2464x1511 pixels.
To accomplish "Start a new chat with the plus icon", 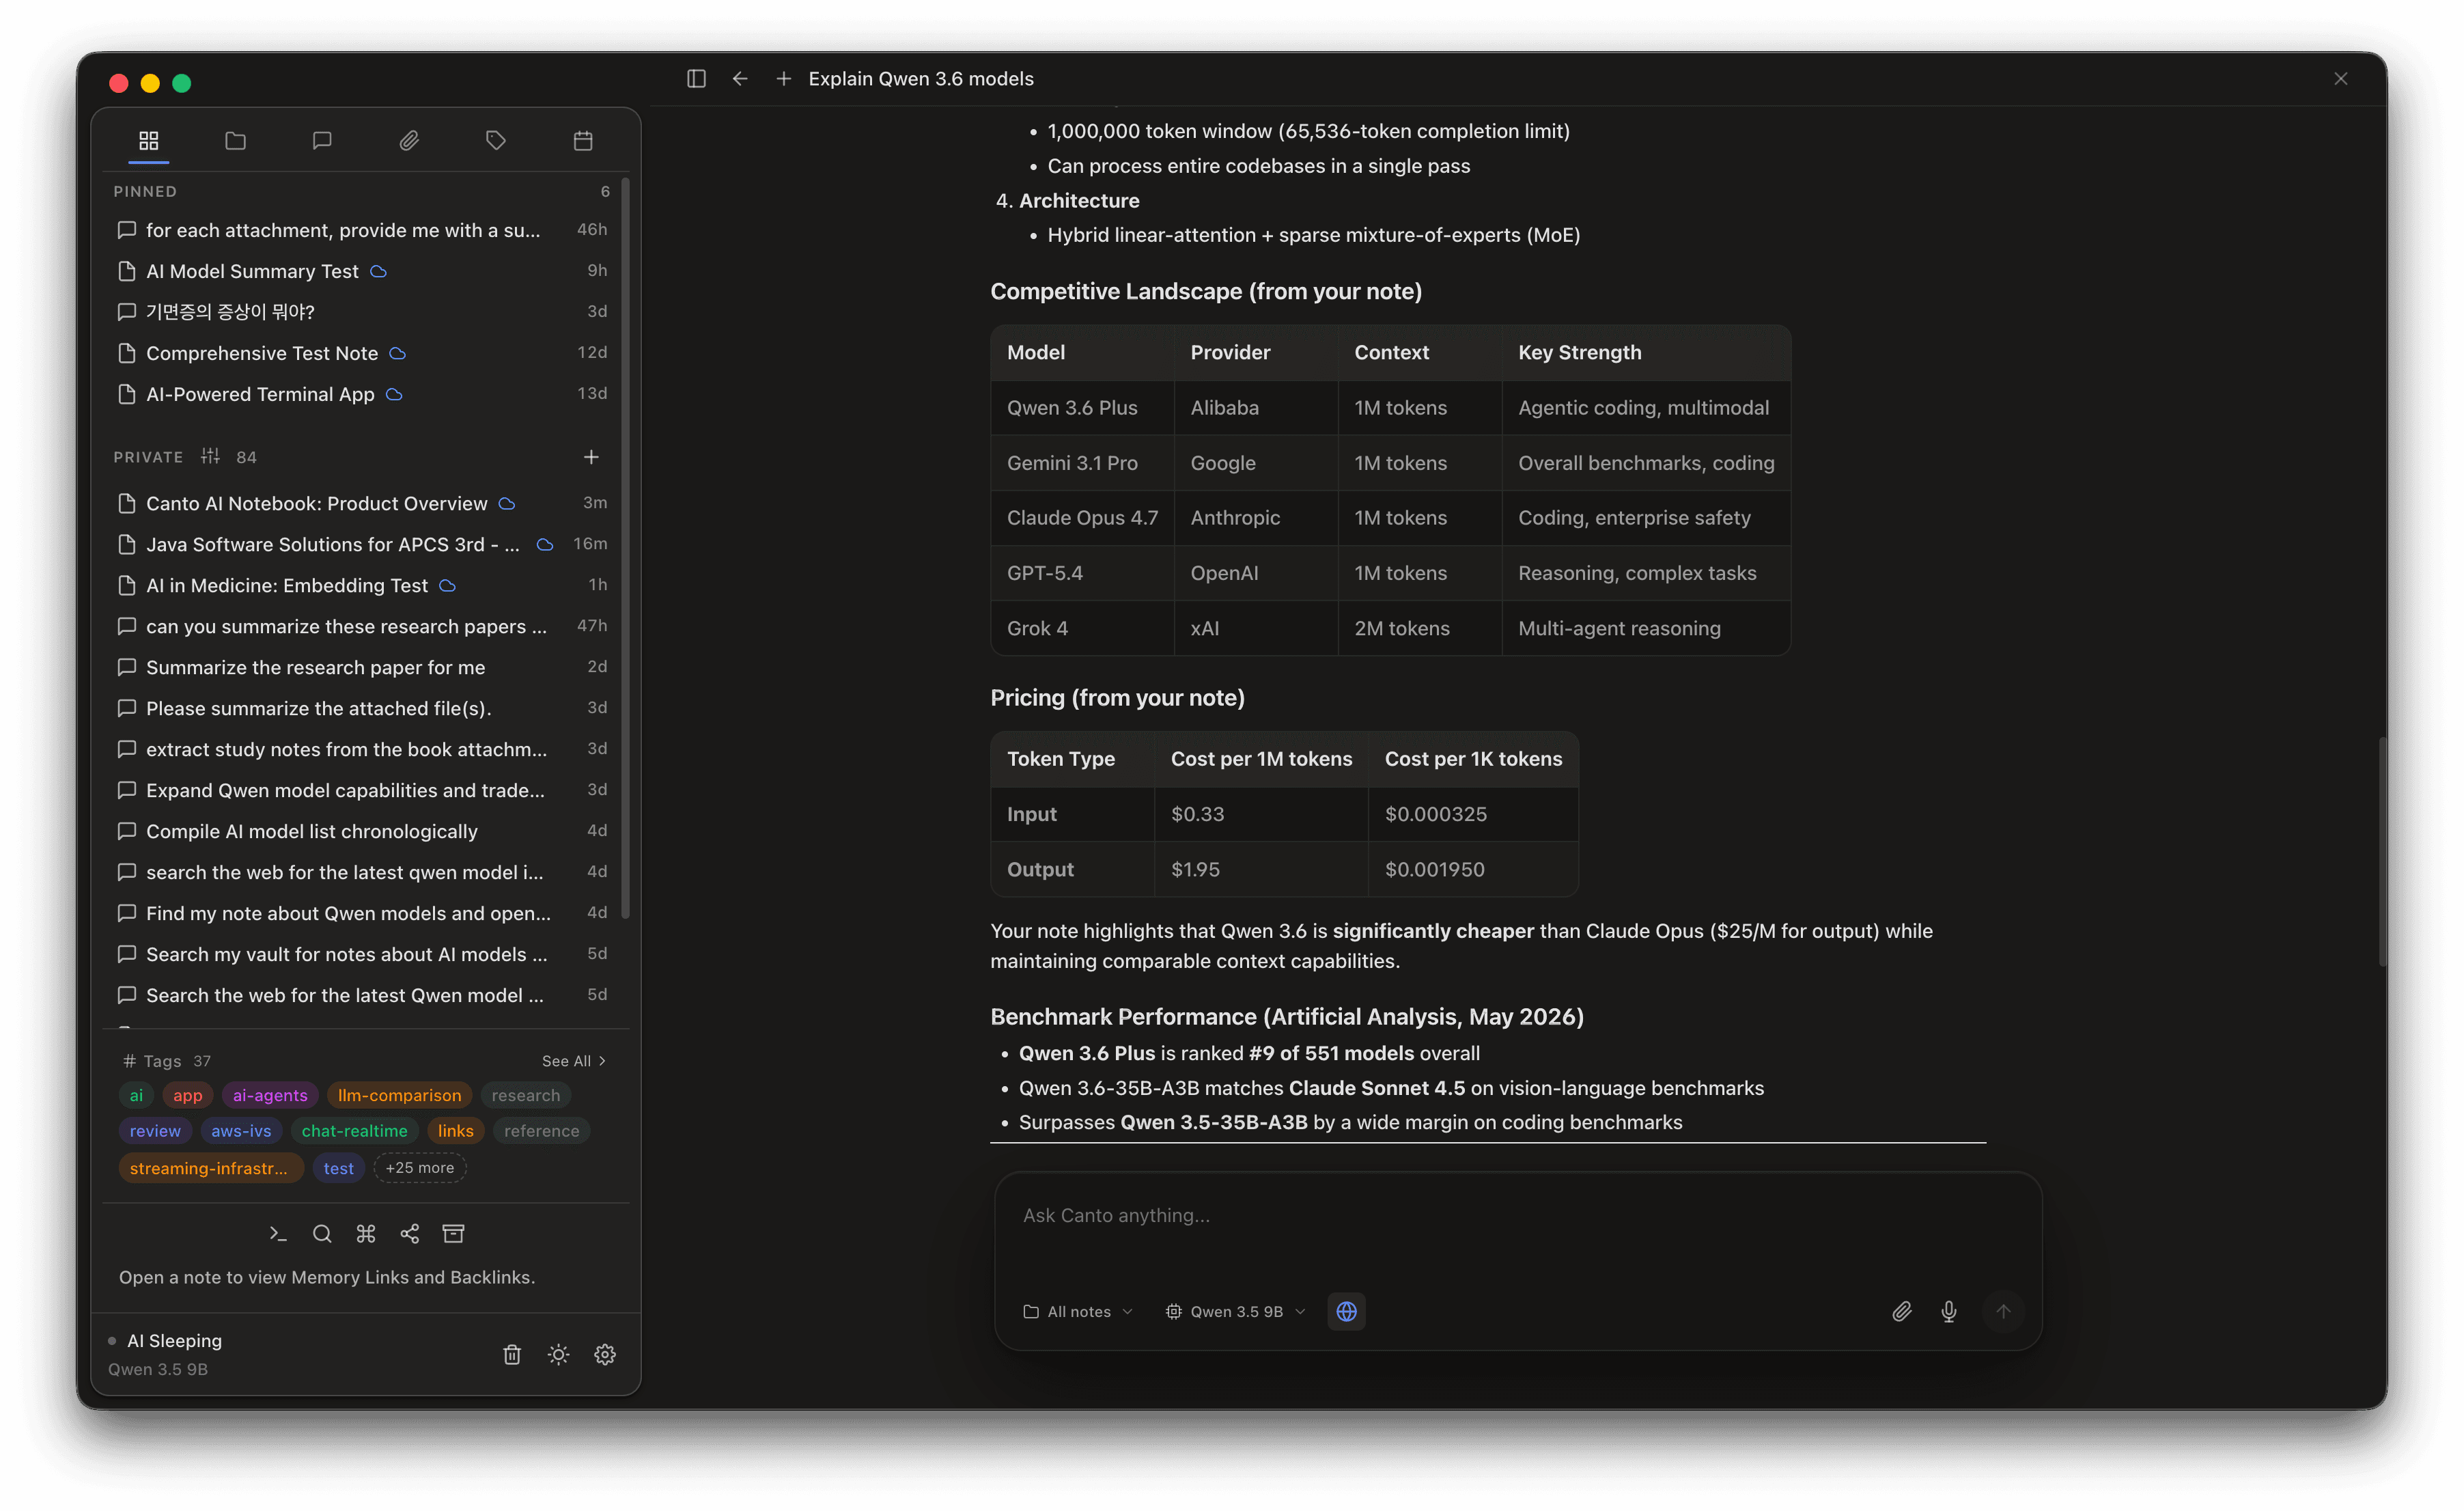I will 784,78.
